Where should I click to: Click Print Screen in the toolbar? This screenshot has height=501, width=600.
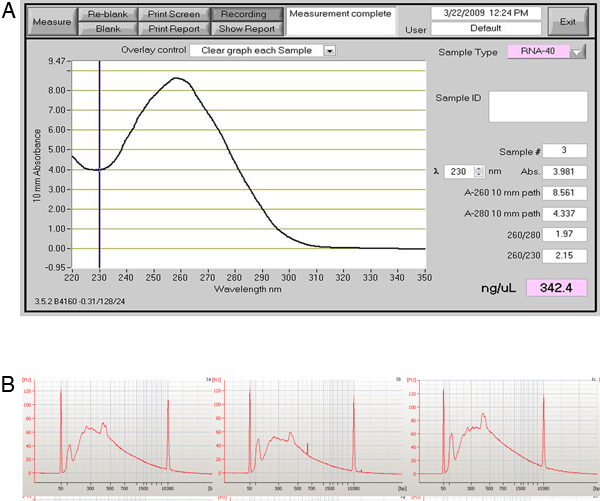176,15
